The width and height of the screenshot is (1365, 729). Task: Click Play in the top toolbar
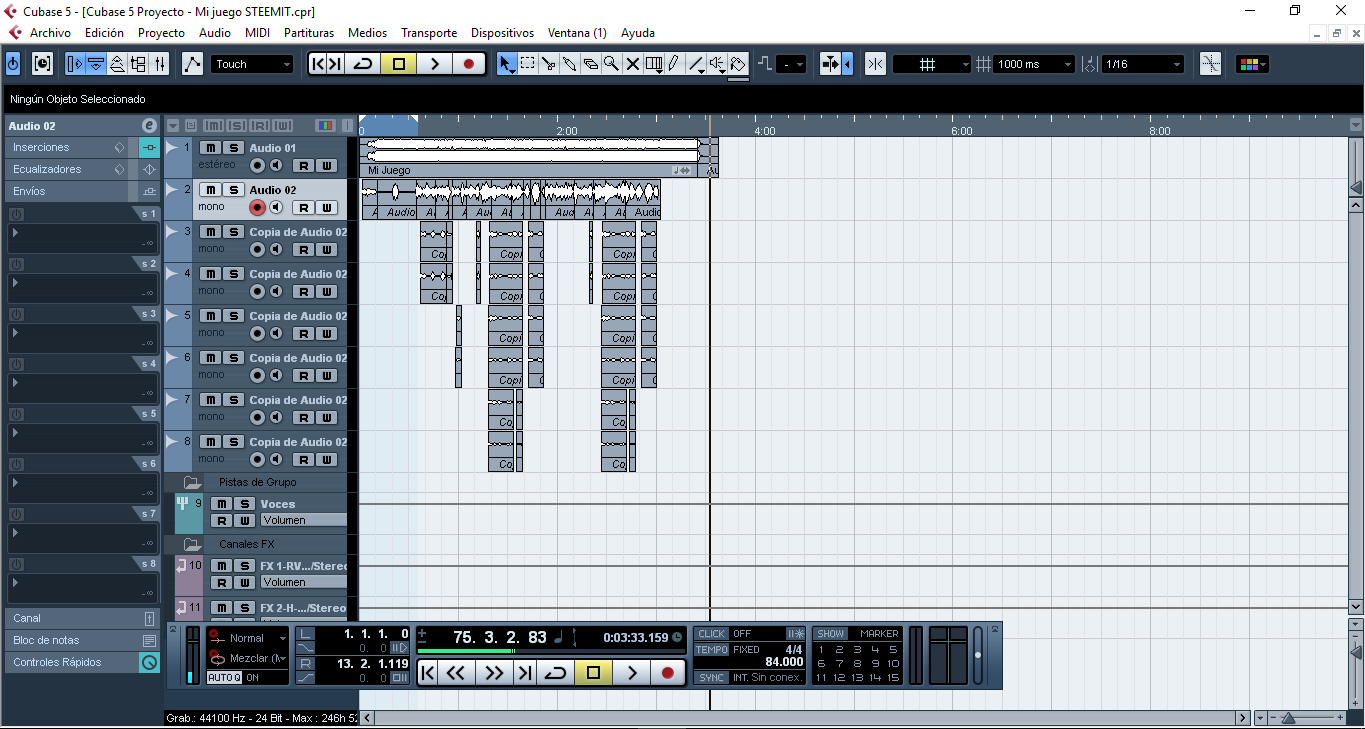[434, 64]
